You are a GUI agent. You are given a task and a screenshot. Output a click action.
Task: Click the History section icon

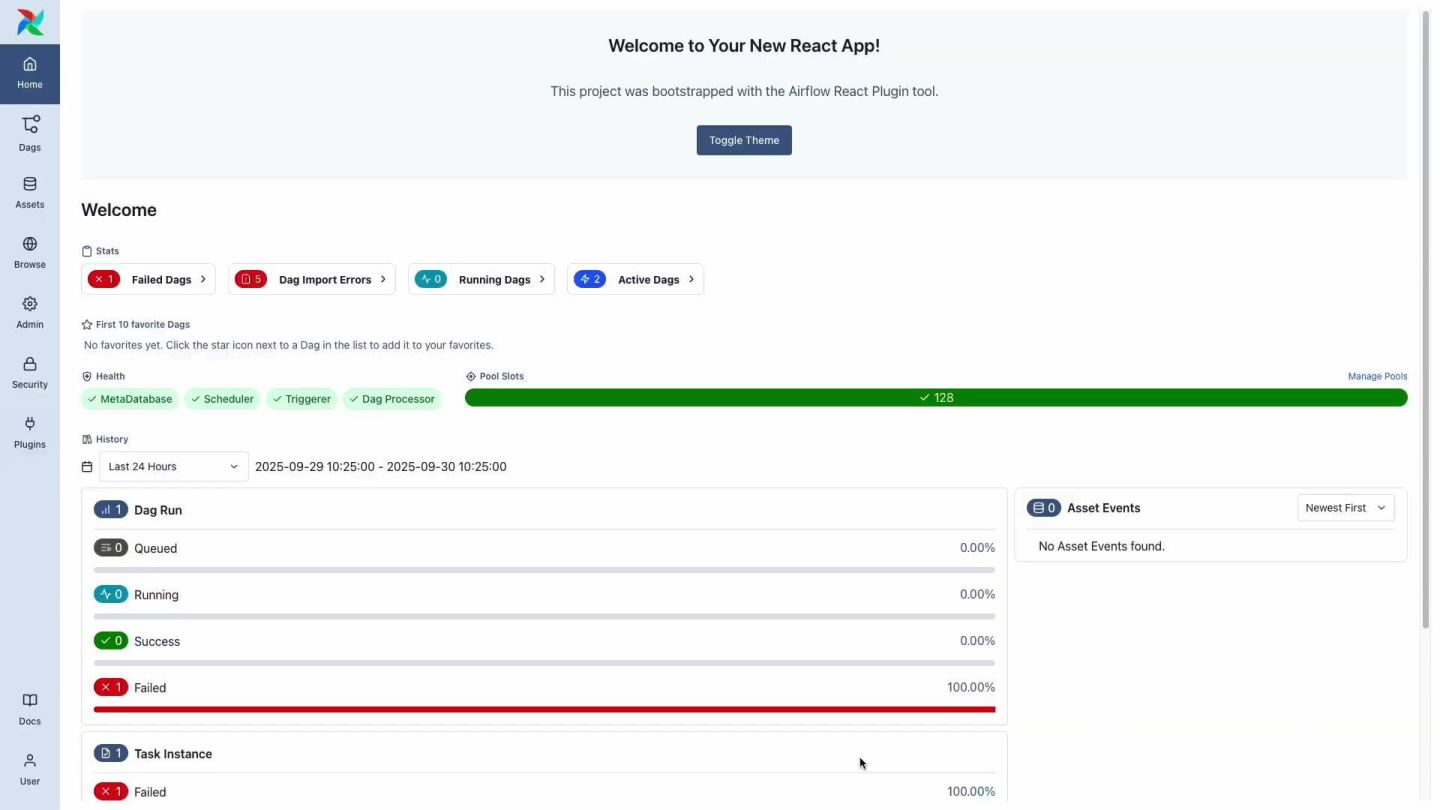[87, 439]
